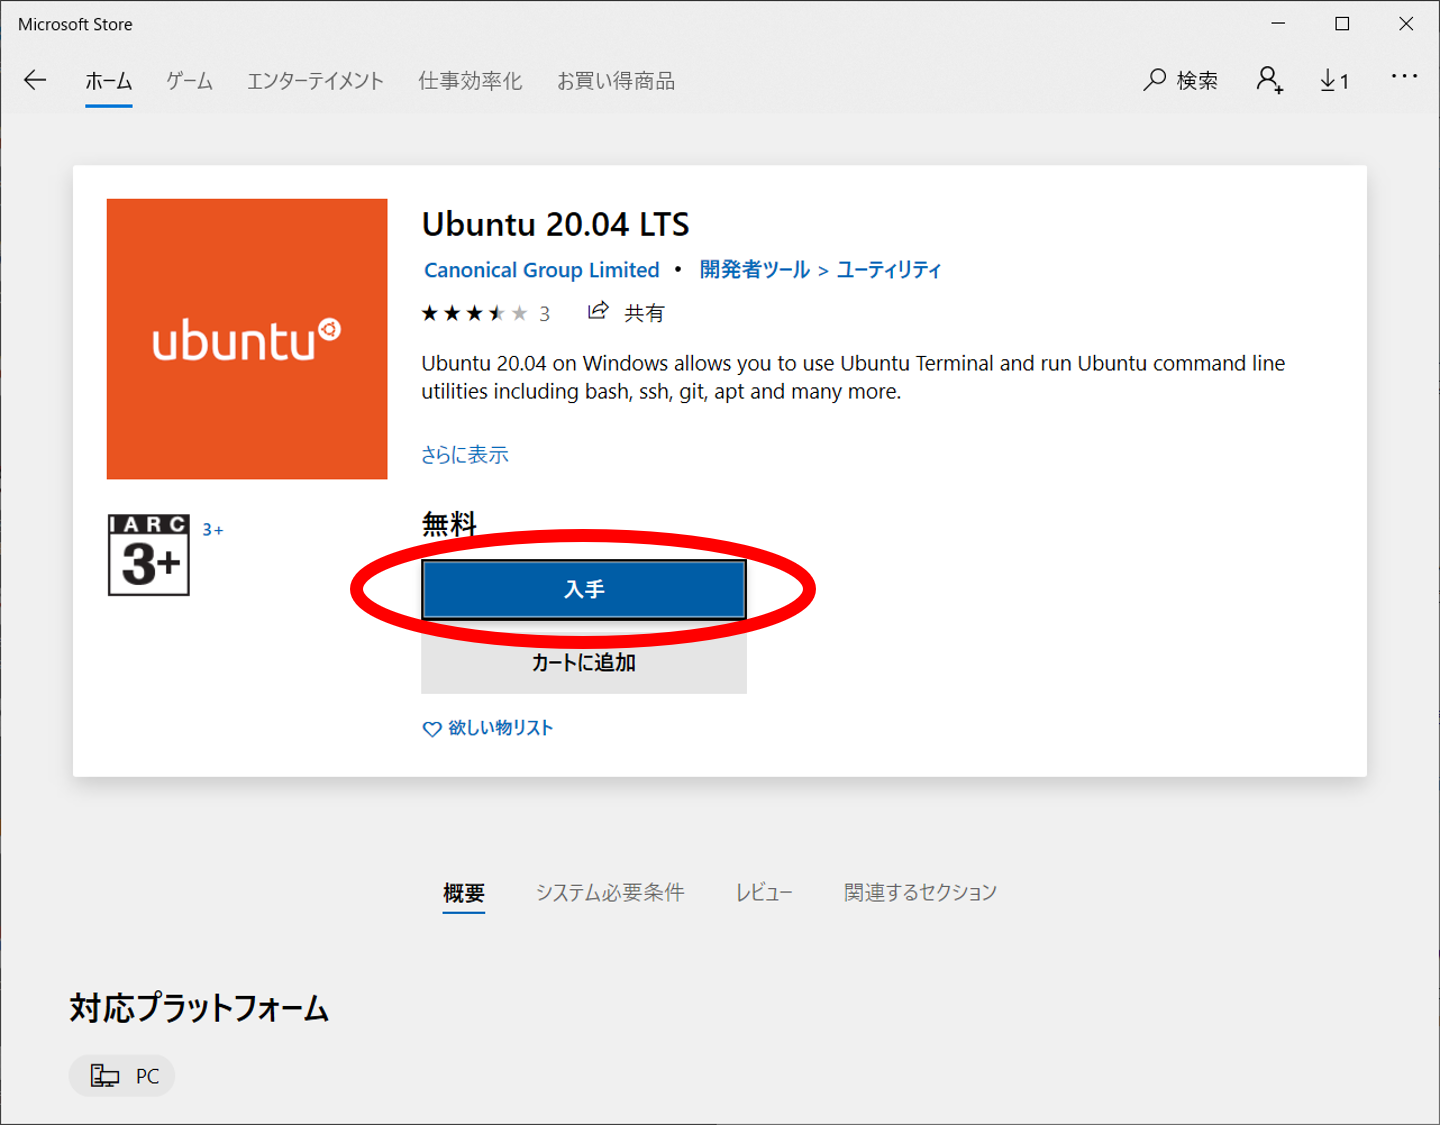Open downloads and updates indicator

pyautogui.click(x=1335, y=81)
